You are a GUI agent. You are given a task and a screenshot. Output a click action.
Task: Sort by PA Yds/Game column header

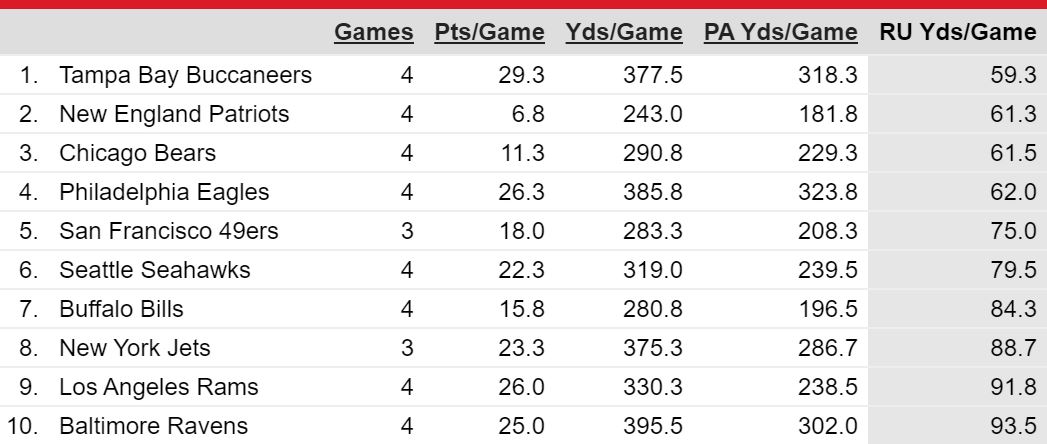781,32
